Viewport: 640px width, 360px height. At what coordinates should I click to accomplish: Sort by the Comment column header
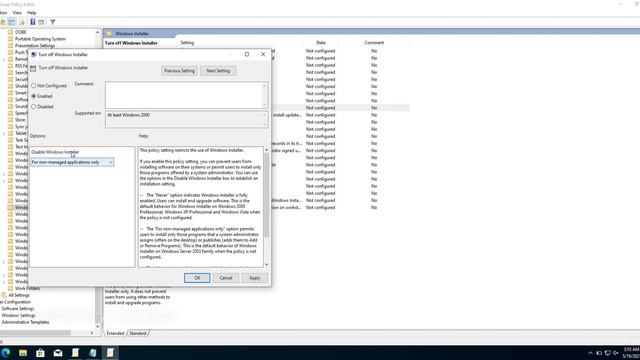pyautogui.click(x=374, y=42)
